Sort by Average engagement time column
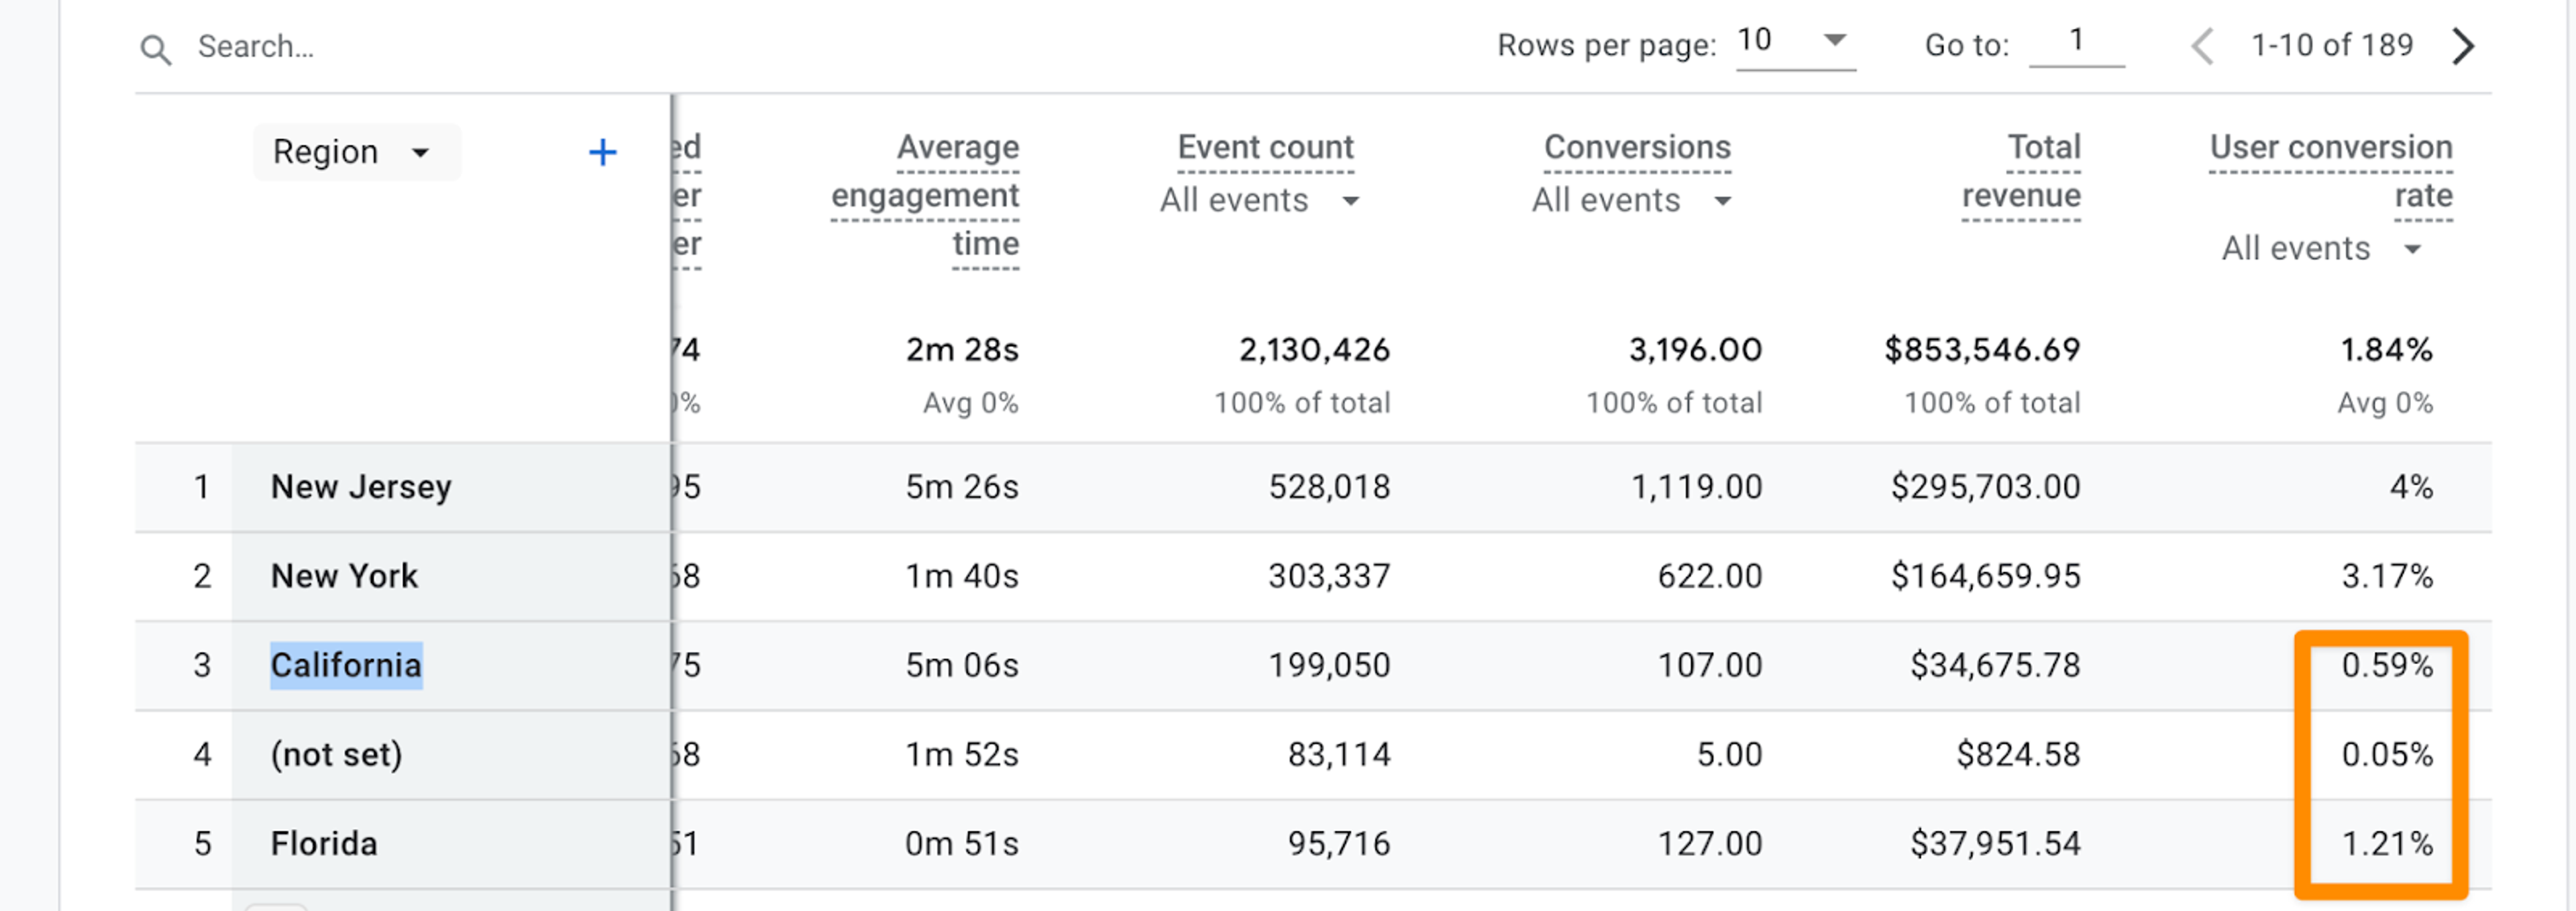This screenshot has height=911, width=2576. 925,195
